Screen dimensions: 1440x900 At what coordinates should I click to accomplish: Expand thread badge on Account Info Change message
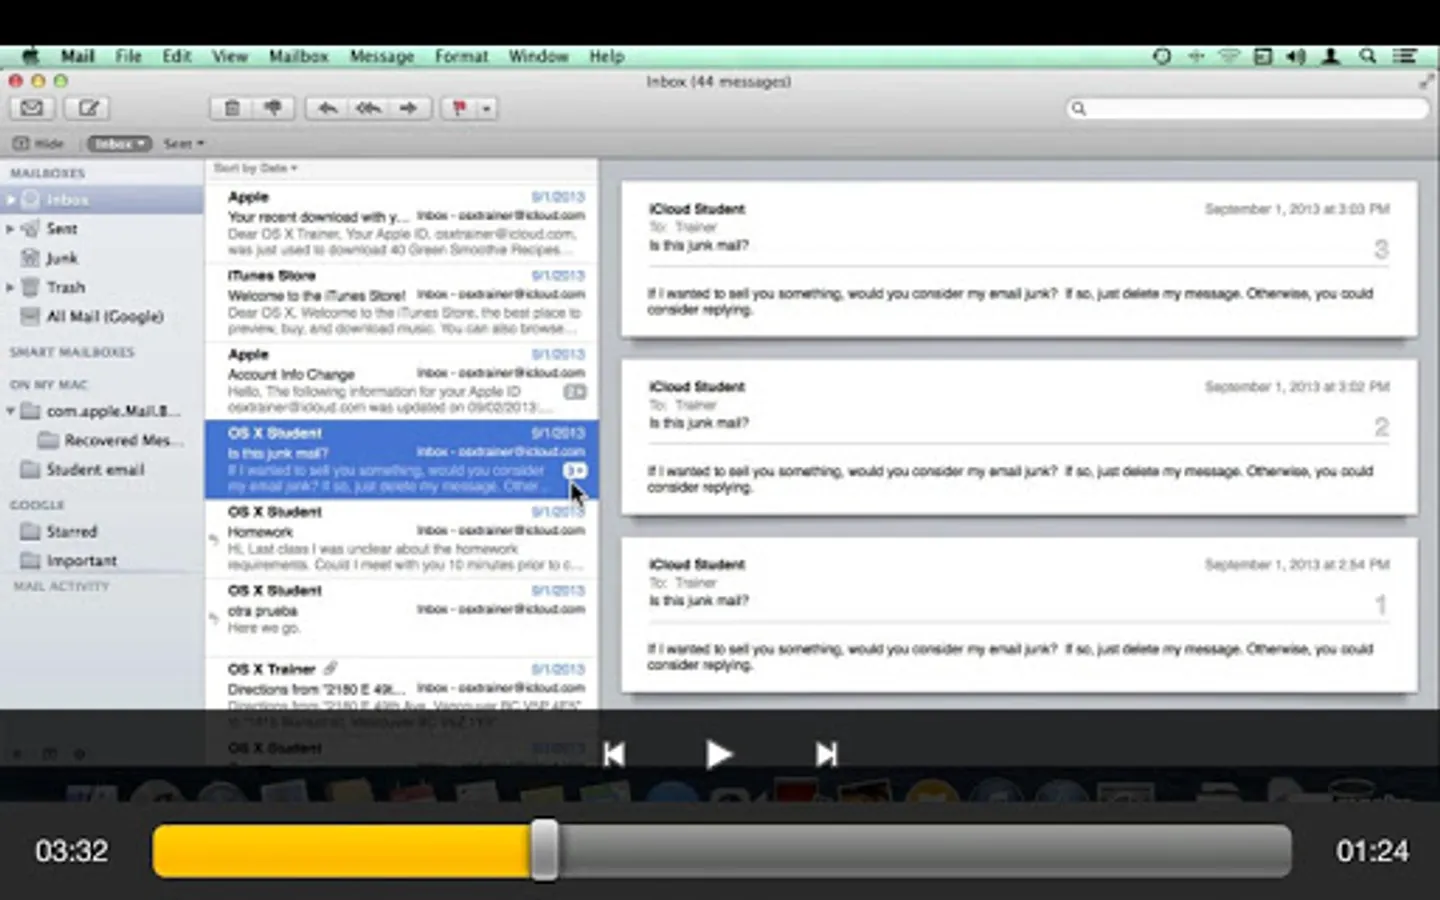point(575,392)
